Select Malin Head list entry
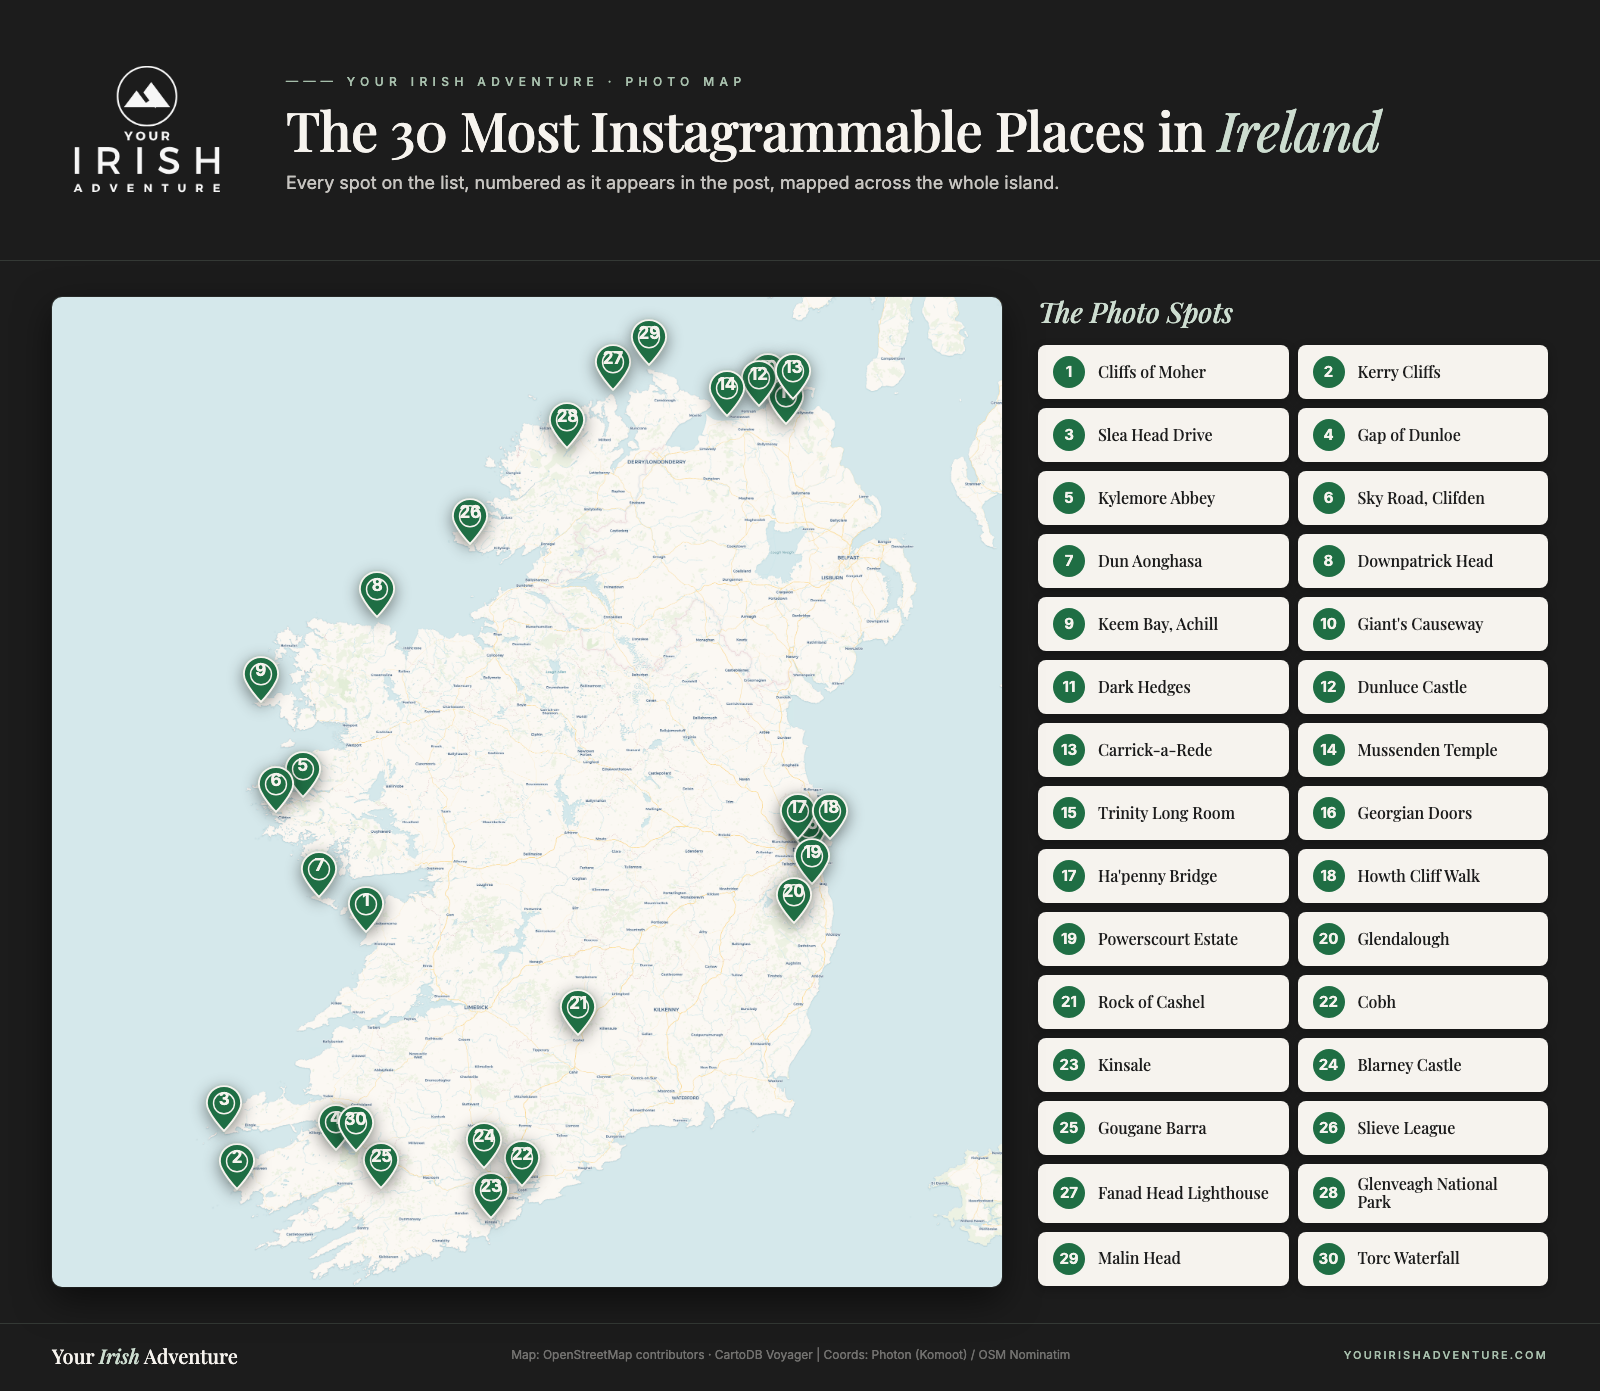The width and height of the screenshot is (1600, 1391). pos(1163,1259)
